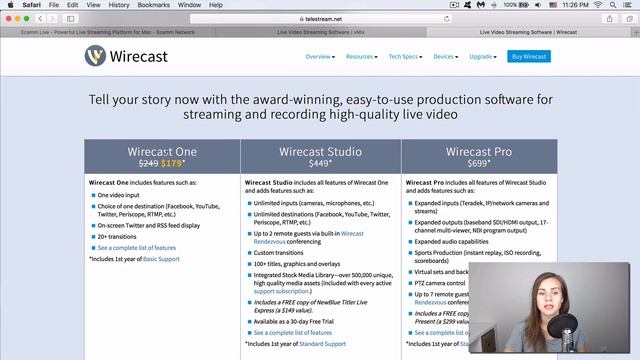Open Wirecast Studio complete list of features
640x360 pixels.
click(293, 333)
